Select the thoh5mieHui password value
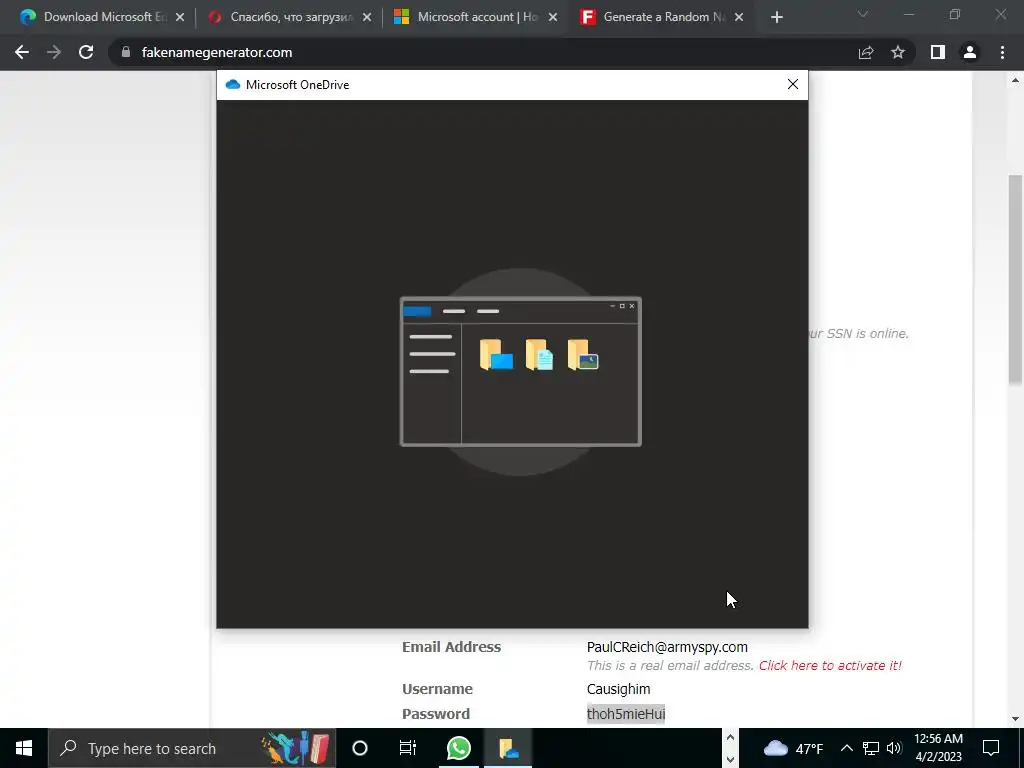This screenshot has width=1024, height=768. pyautogui.click(x=626, y=714)
